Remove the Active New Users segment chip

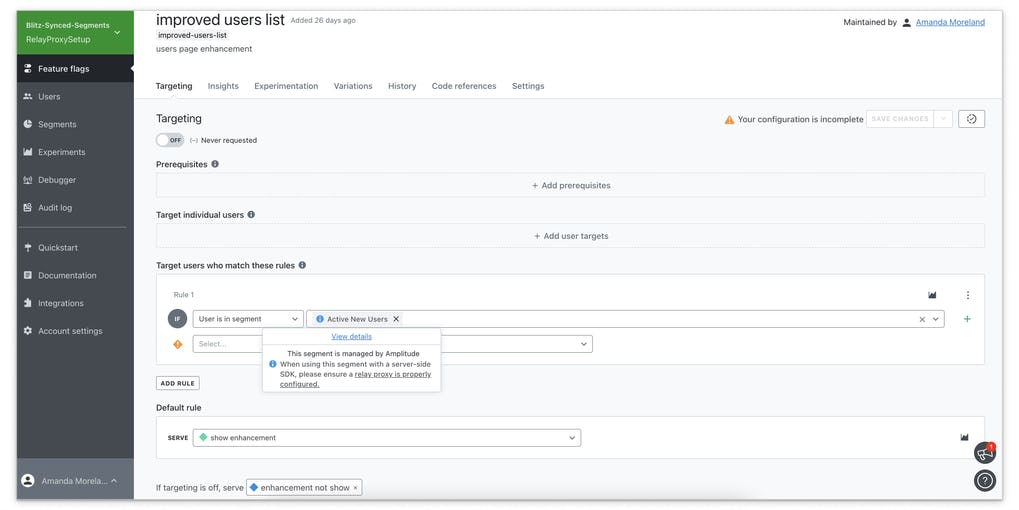(x=396, y=319)
